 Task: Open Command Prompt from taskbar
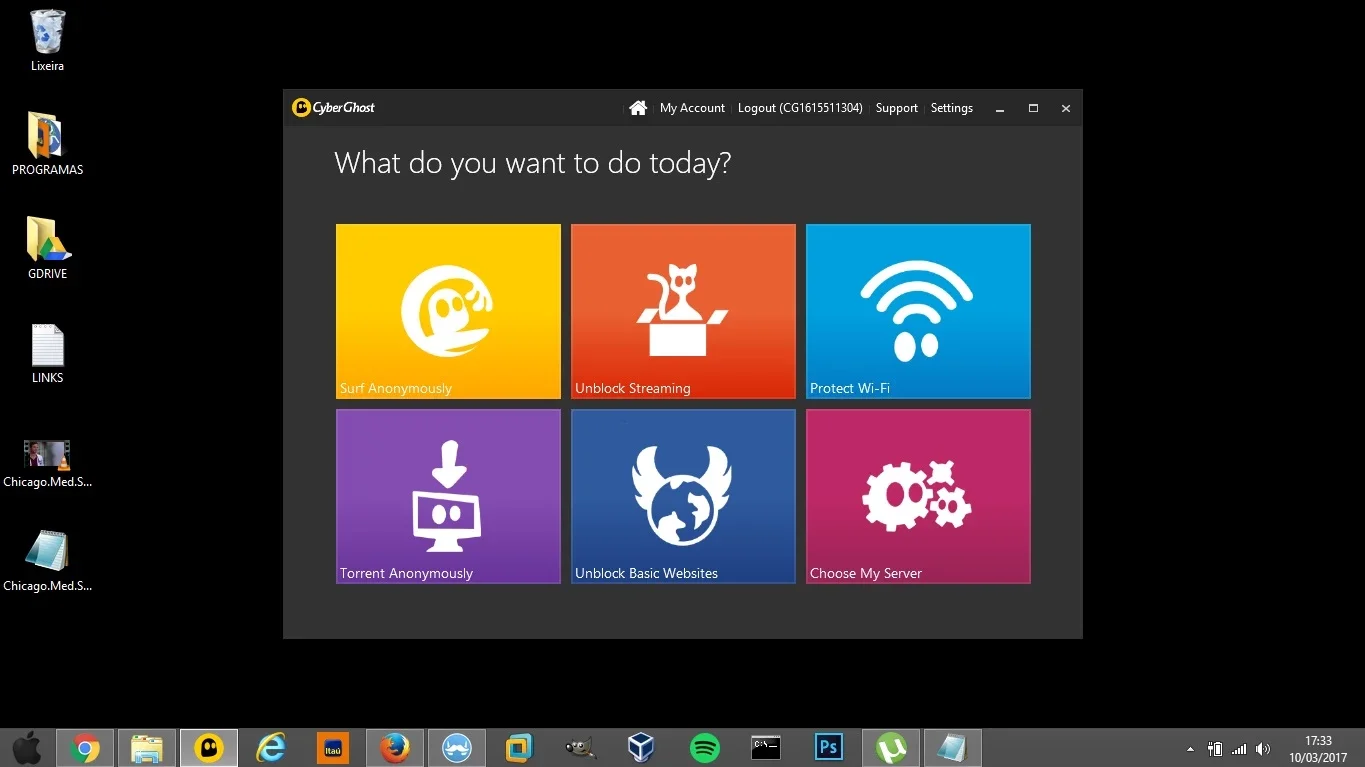[766, 748]
